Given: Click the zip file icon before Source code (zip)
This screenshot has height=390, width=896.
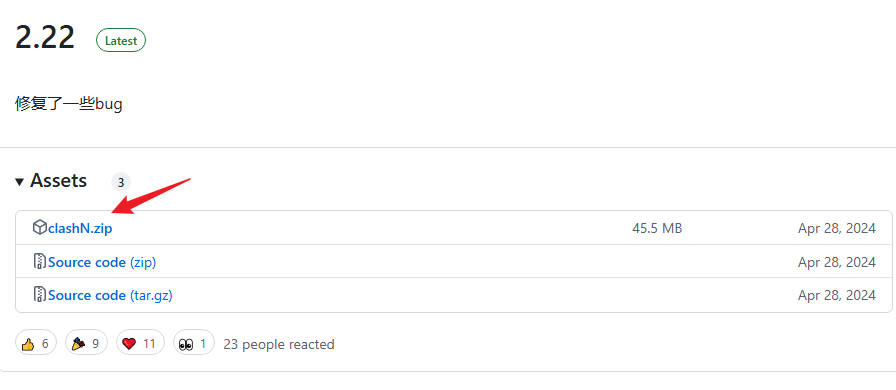Looking at the screenshot, I should point(39,261).
